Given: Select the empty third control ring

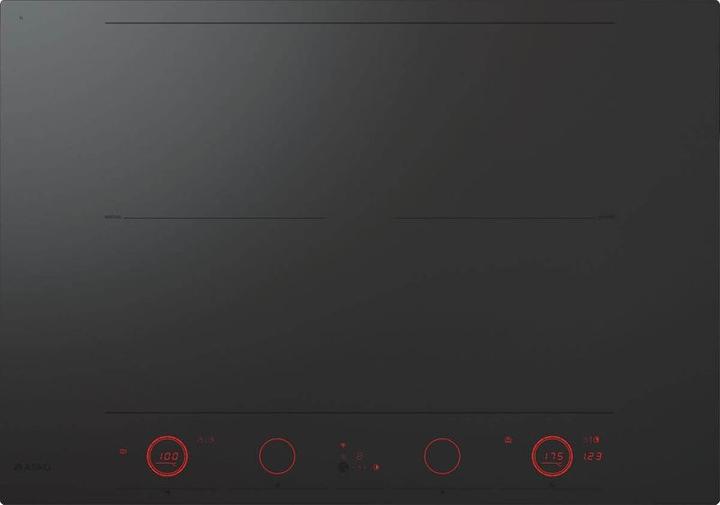Looking at the screenshot, I should (442, 456).
